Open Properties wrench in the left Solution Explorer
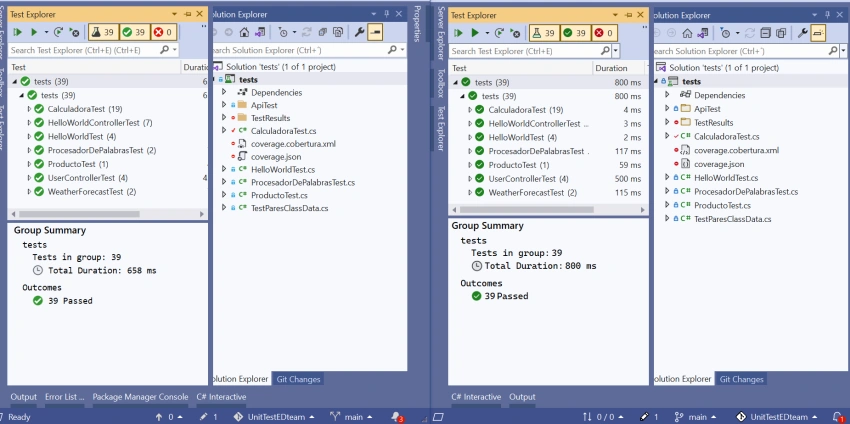 pyautogui.click(x=359, y=33)
